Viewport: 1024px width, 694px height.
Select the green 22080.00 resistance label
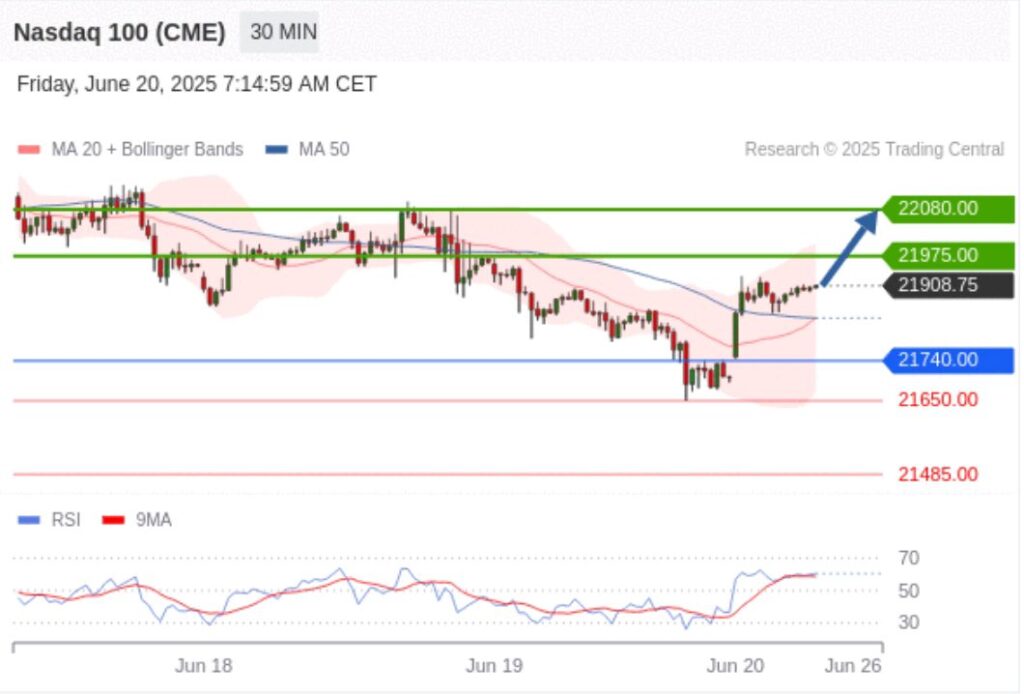click(x=947, y=209)
